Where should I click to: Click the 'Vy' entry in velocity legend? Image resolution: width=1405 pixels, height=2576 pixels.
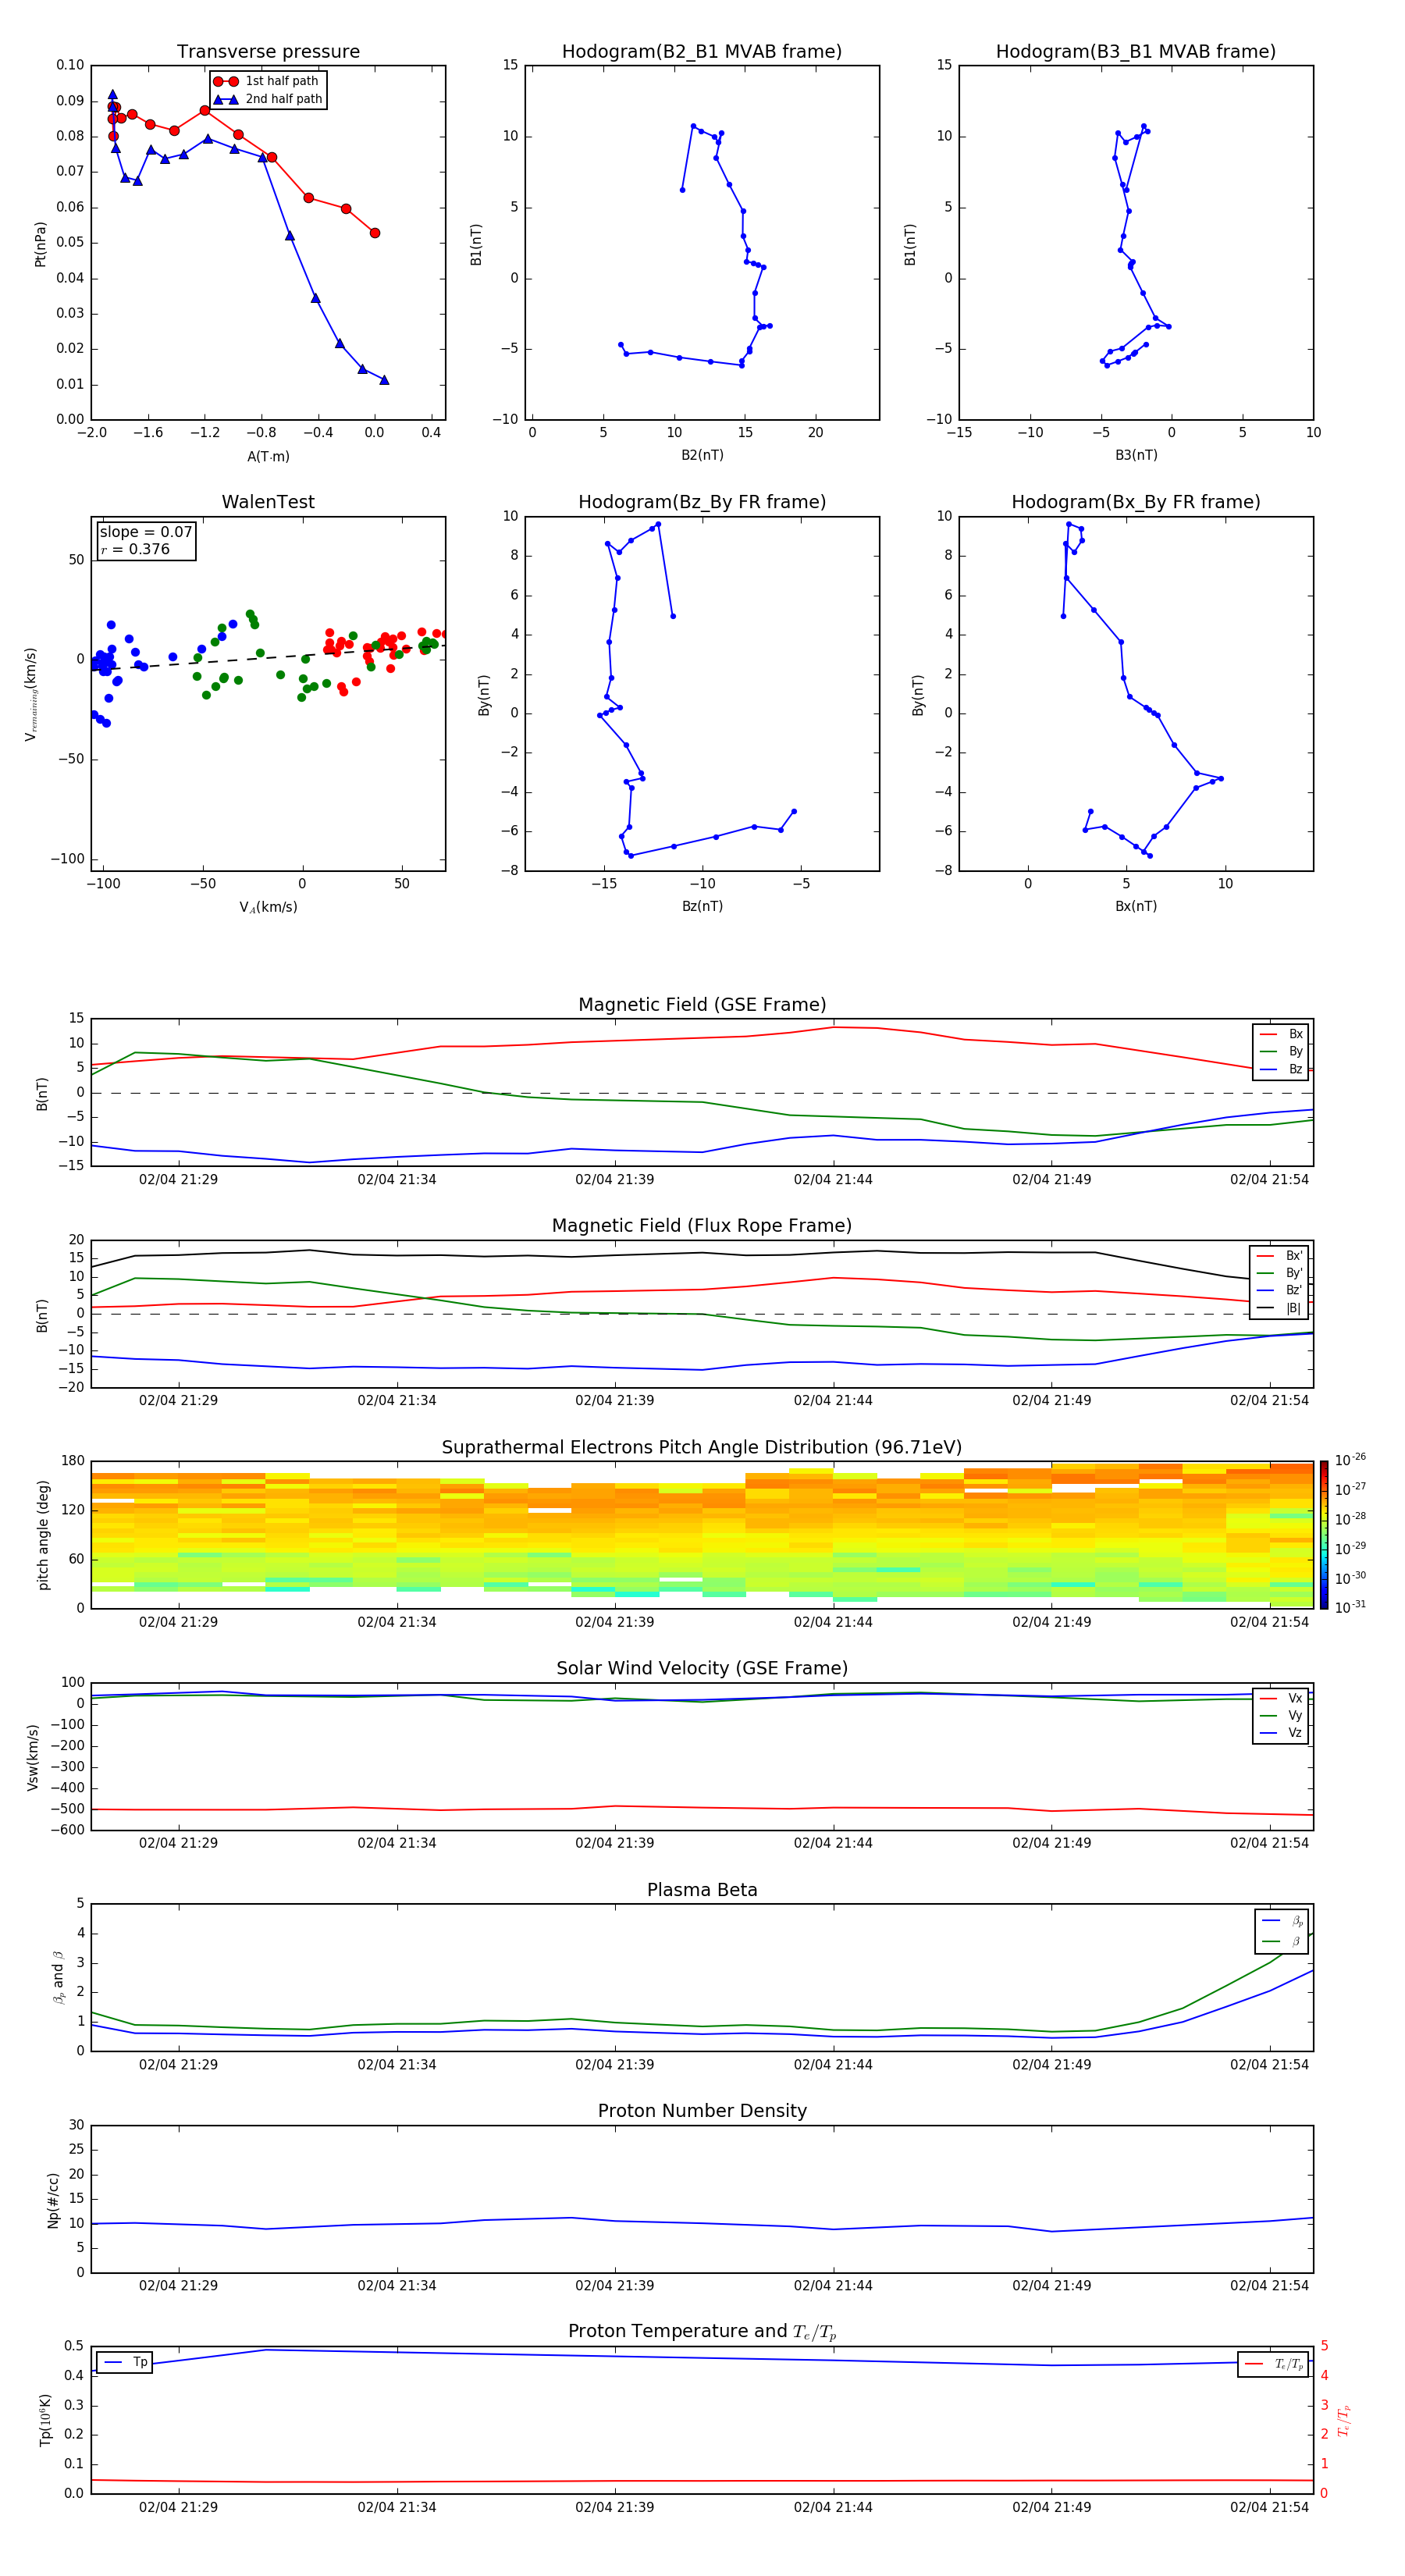pyautogui.click(x=1281, y=1716)
